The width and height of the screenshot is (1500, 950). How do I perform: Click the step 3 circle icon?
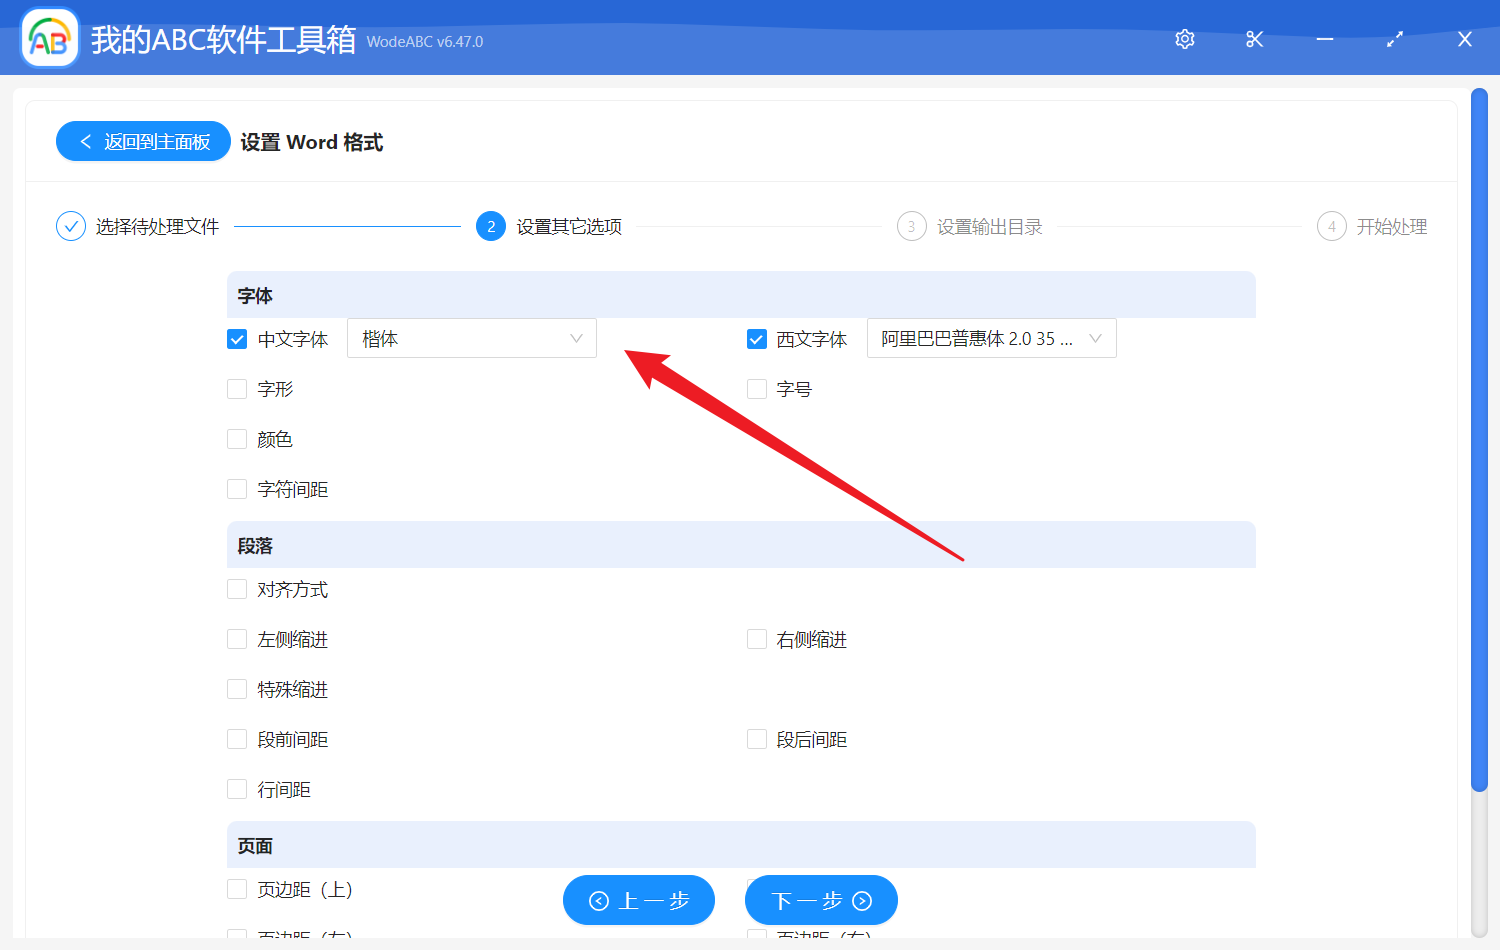[x=911, y=226]
